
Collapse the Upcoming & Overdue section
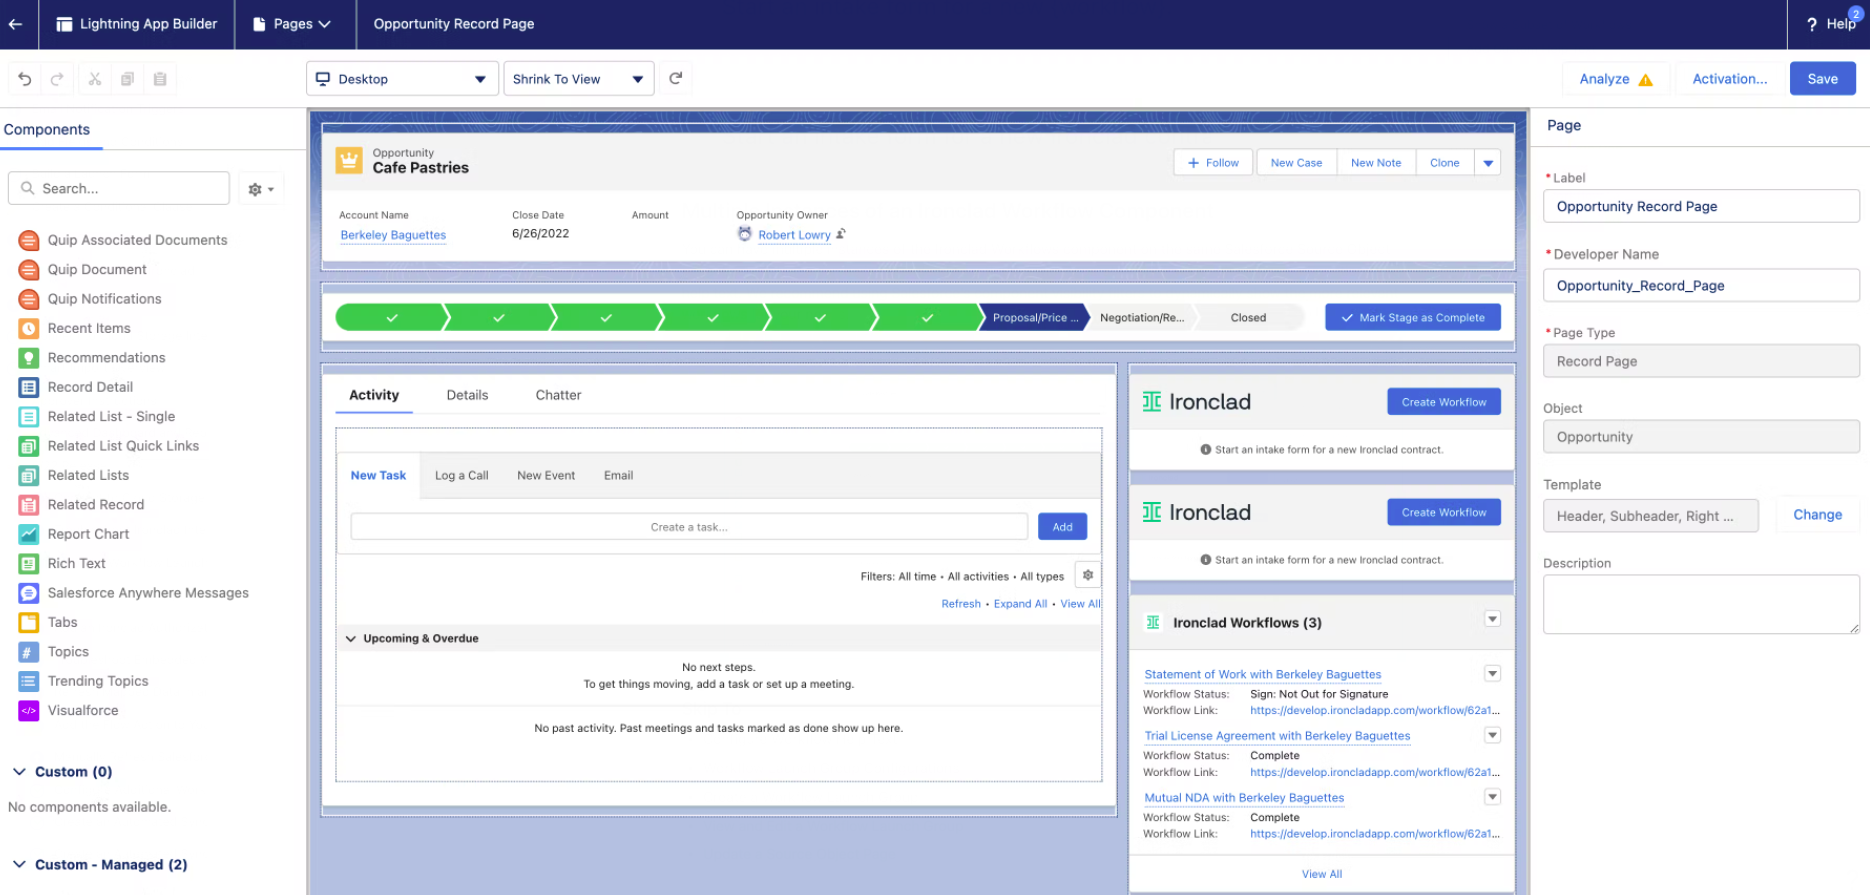pyautogui.click(x=351, y=638)
